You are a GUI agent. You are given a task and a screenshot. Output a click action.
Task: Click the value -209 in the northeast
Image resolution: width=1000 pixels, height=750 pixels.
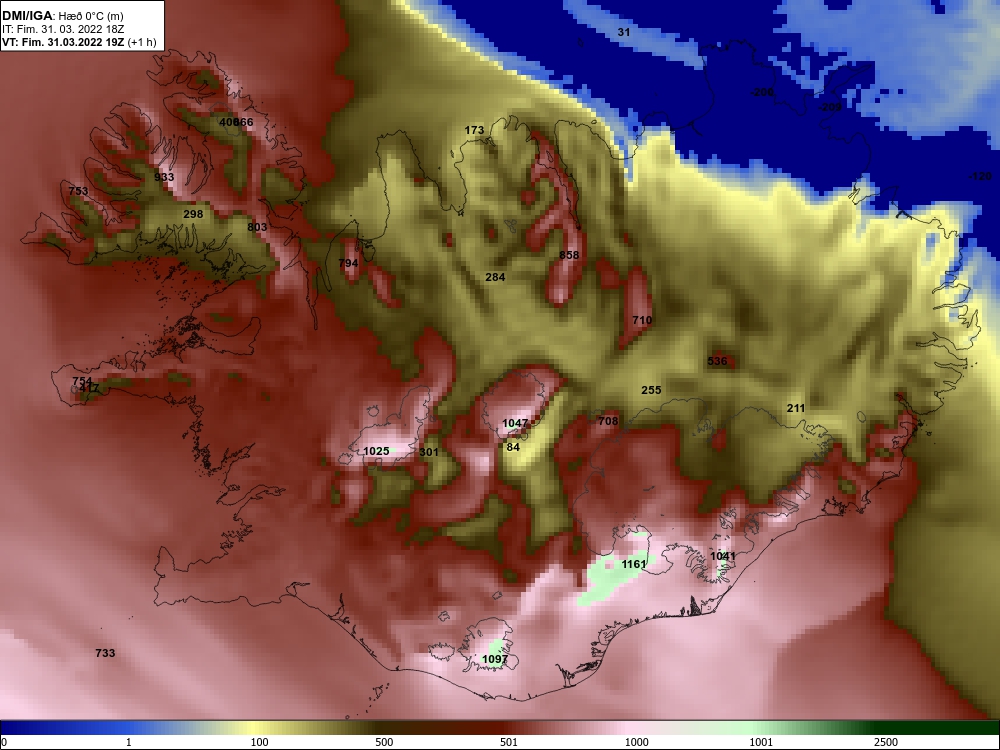[830, 107]
